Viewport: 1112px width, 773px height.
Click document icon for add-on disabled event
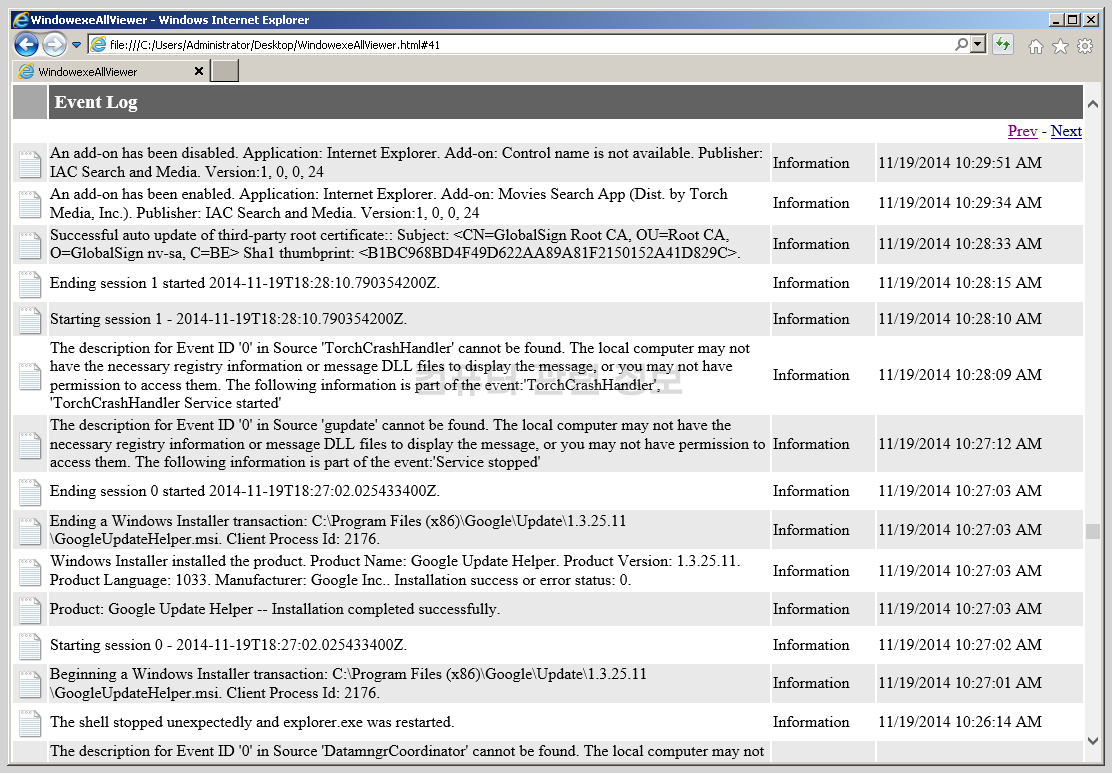30,164
